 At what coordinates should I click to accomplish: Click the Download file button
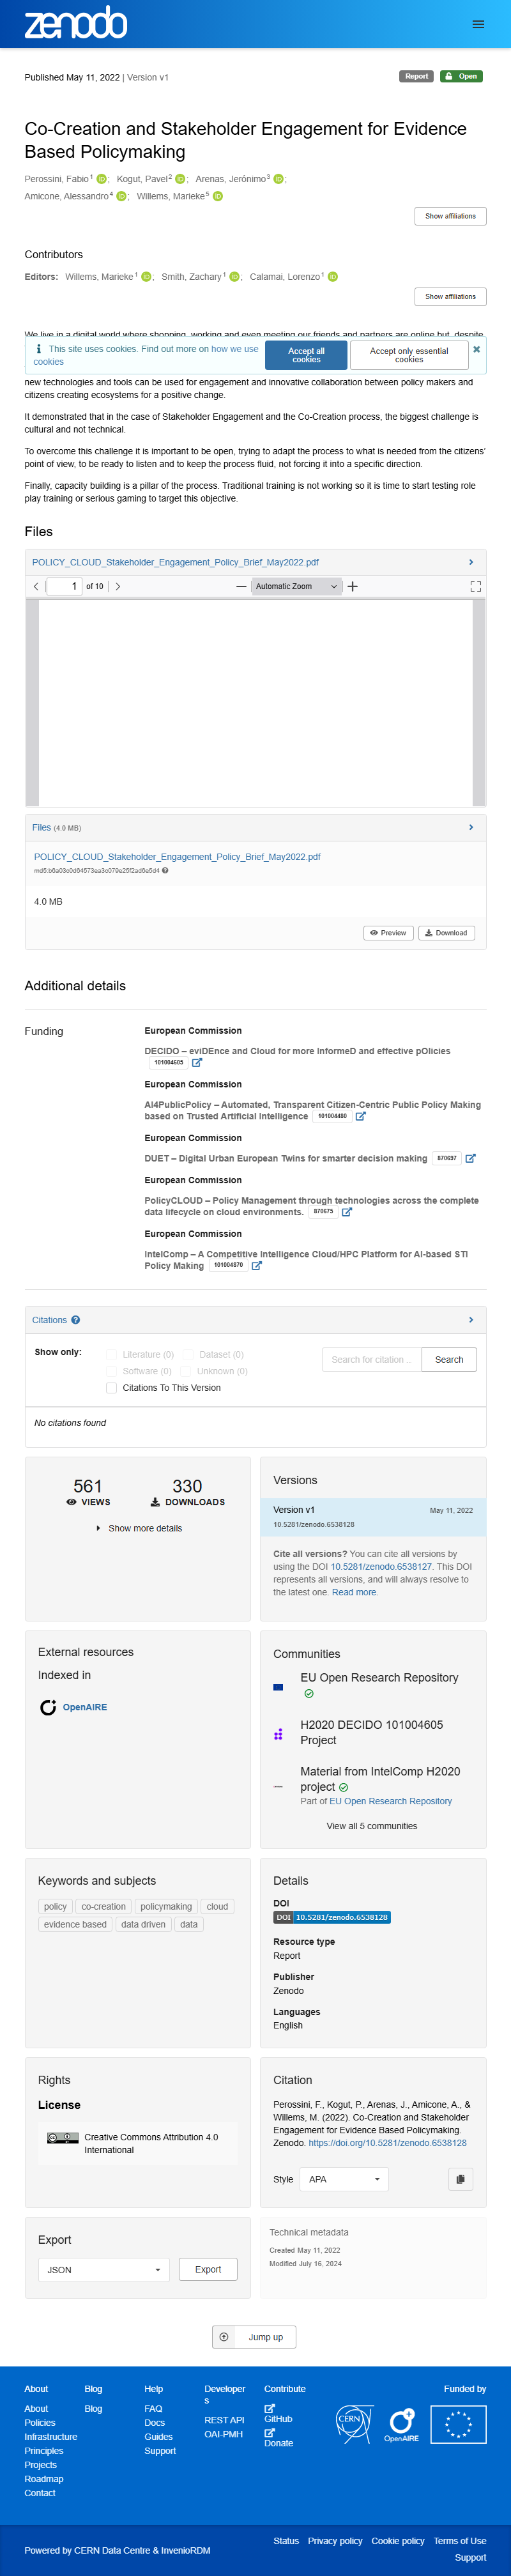click(x=446, y=933)
